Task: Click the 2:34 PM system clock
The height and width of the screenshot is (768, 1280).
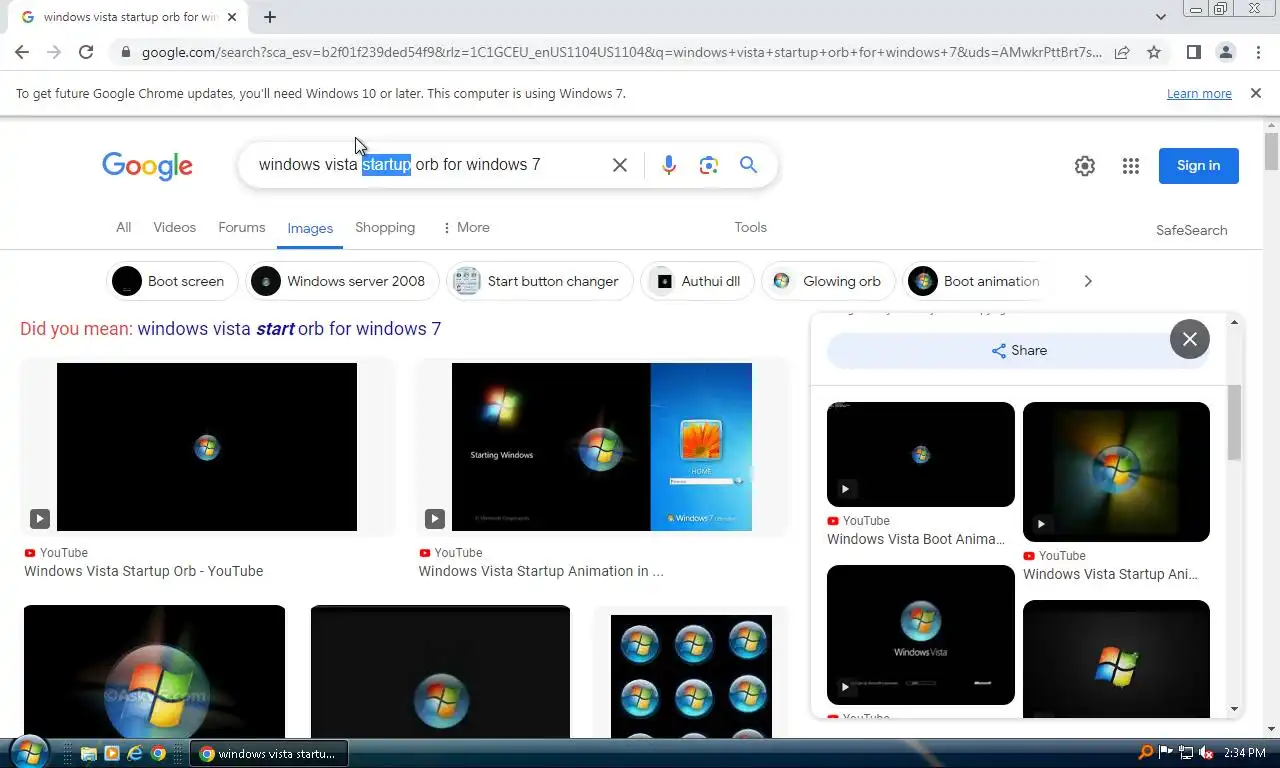Action: (x=1245, y=753)
